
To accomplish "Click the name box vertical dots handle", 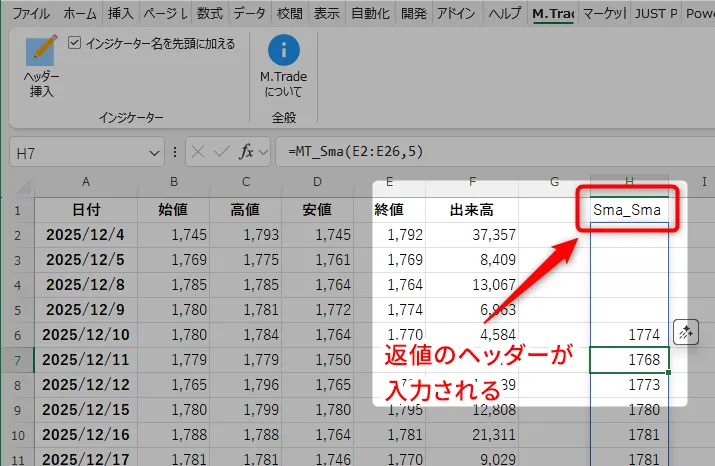I will click(175, 152).
